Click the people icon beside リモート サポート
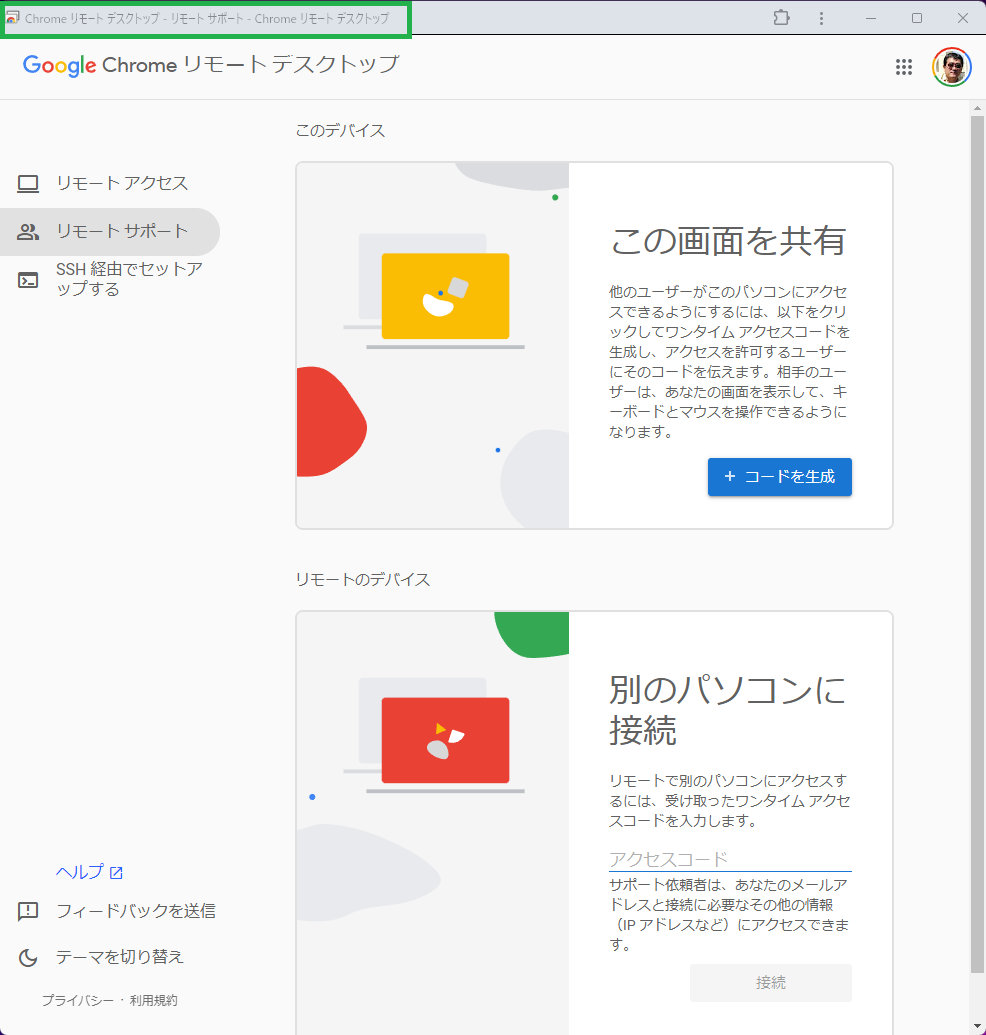Viewport: 986px width, 1035px height. click(x=28, y=232)
